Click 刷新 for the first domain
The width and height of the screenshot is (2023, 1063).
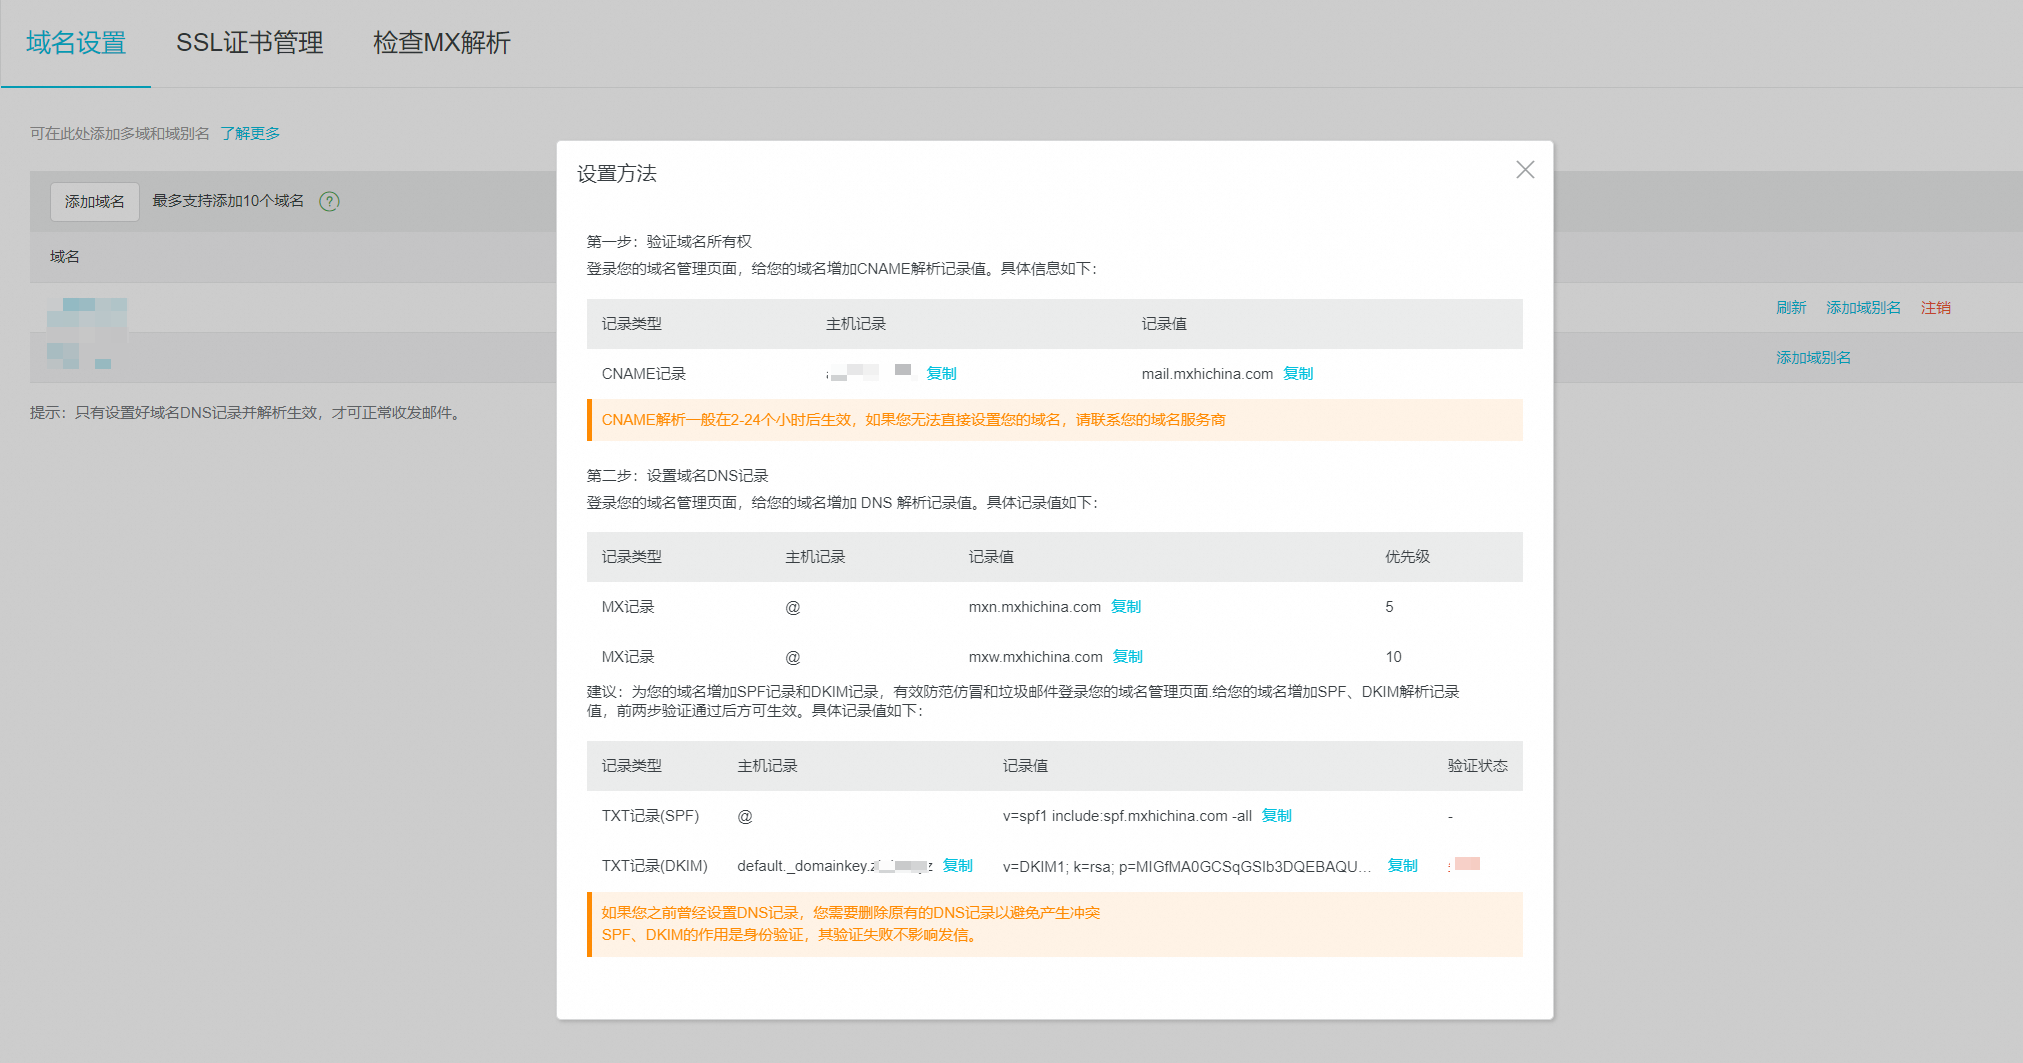point(1790,307)
